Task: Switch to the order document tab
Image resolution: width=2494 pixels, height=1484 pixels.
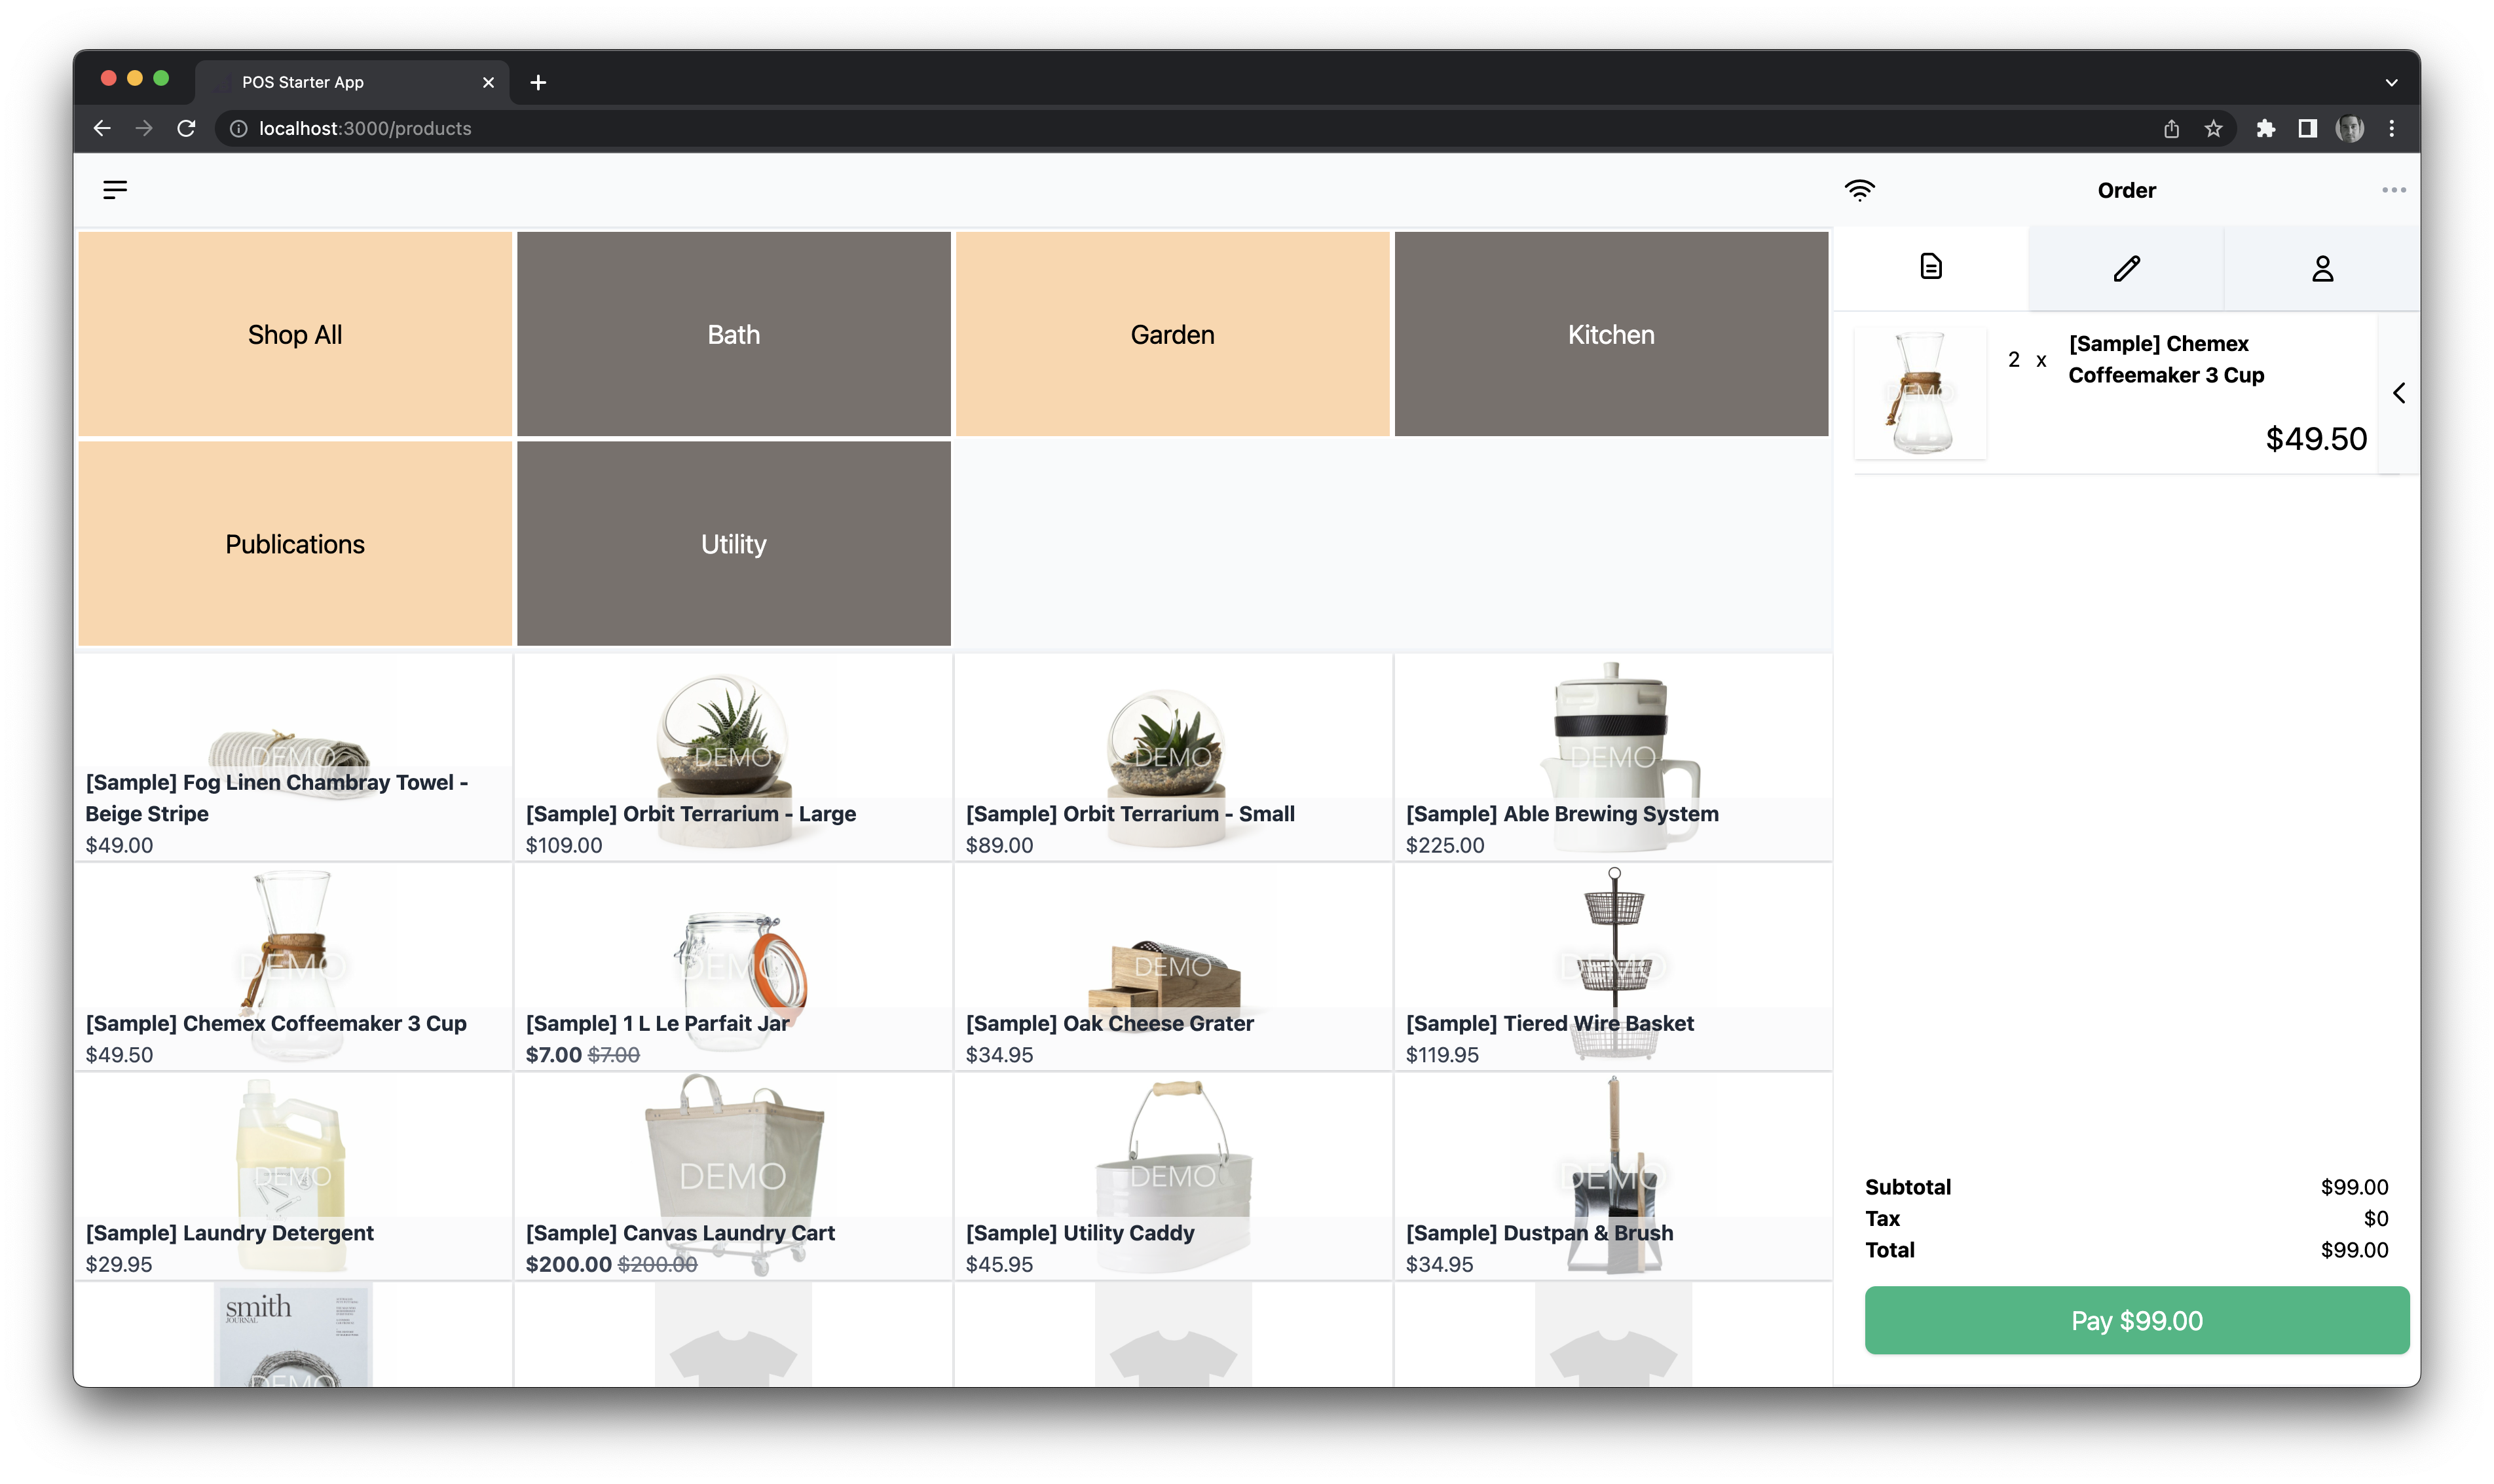Action: pos(1931,267)
